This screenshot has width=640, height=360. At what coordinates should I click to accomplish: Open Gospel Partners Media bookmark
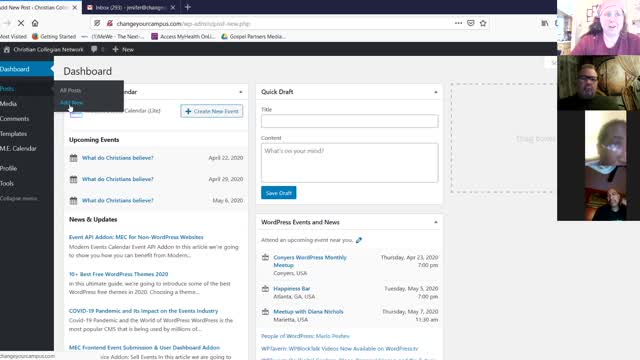pyautogui.click(x=253, y=36)
